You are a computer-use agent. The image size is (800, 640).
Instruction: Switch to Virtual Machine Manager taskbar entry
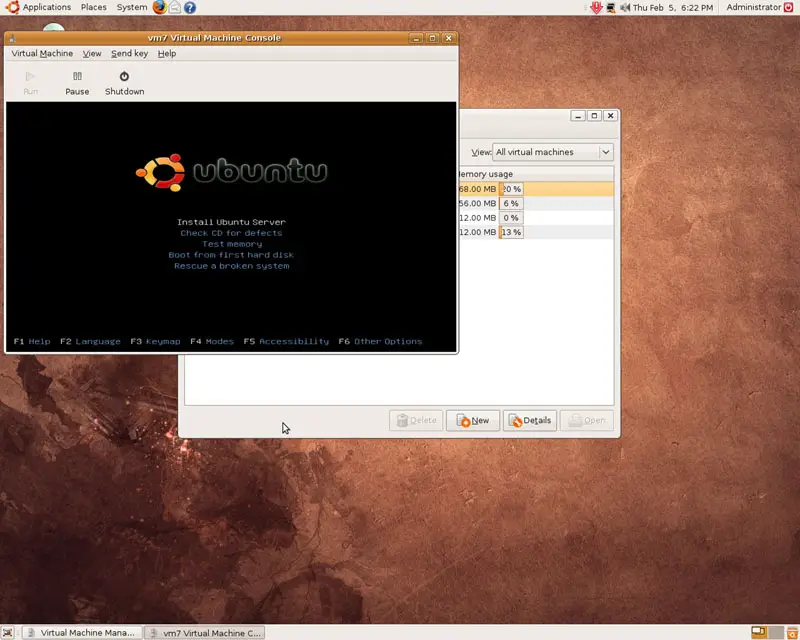82,633
